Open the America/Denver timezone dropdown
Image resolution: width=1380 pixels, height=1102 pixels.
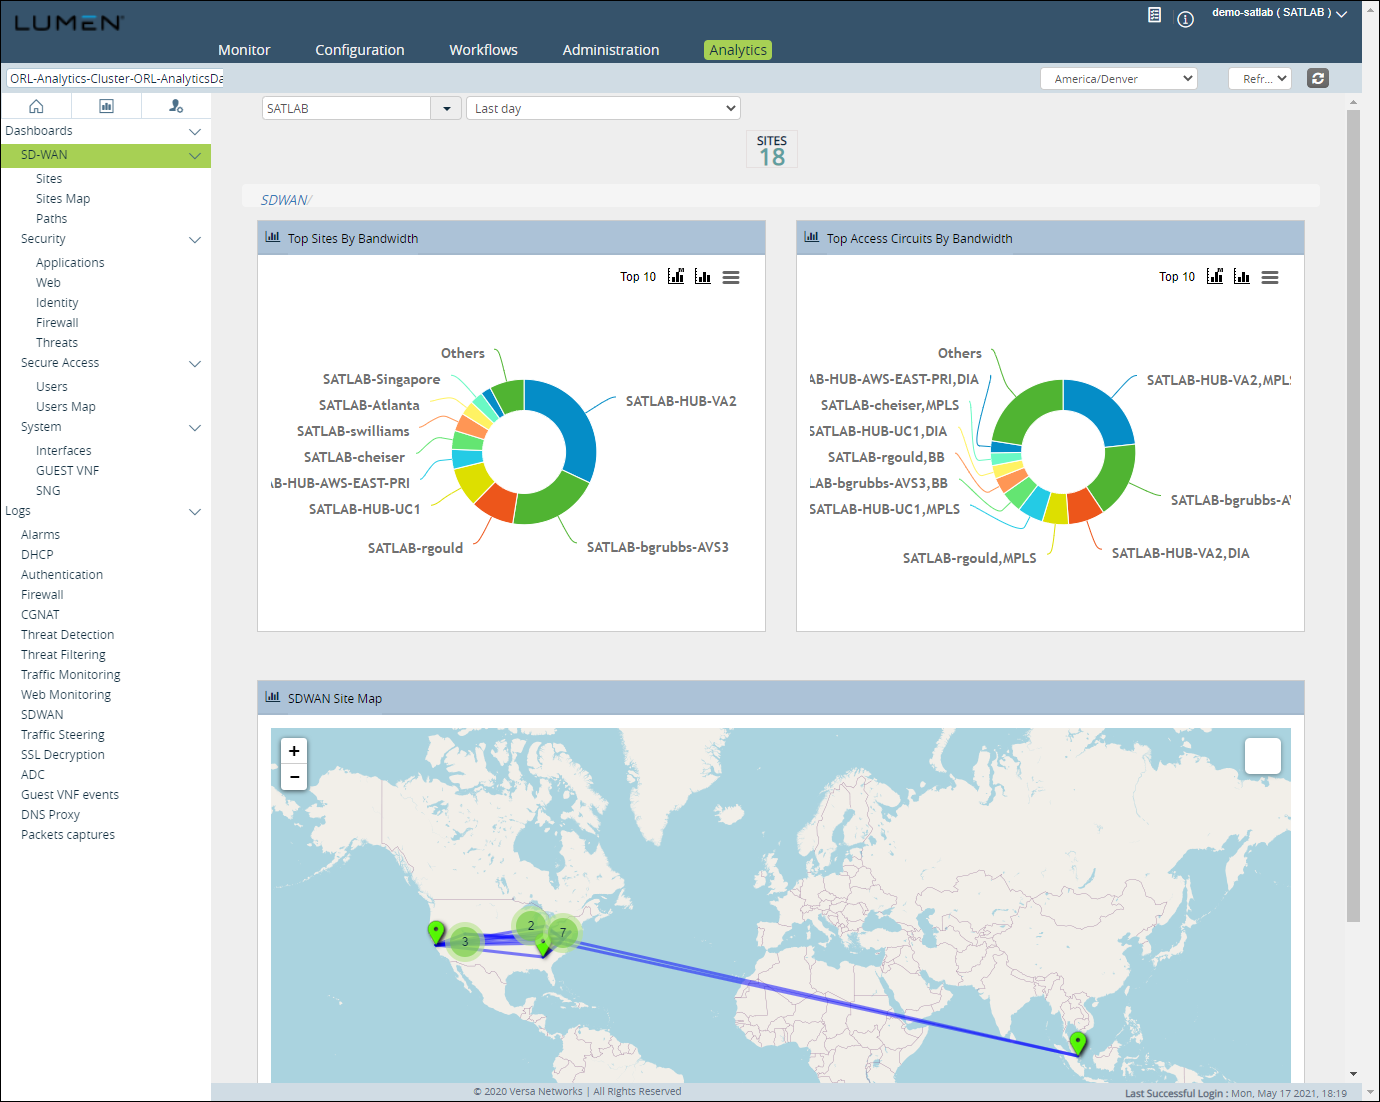[1119, 78]
